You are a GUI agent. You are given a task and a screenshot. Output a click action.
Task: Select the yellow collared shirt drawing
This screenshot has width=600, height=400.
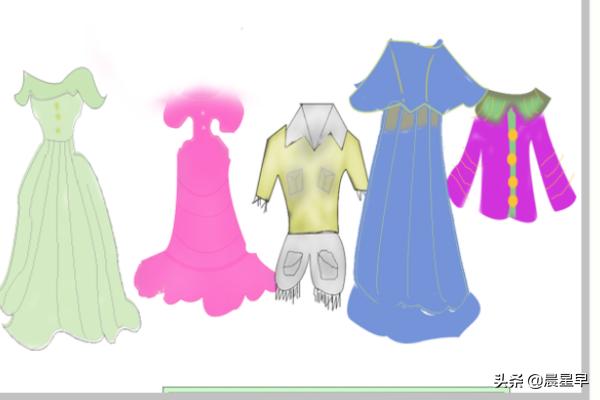[x=310, y=168]
